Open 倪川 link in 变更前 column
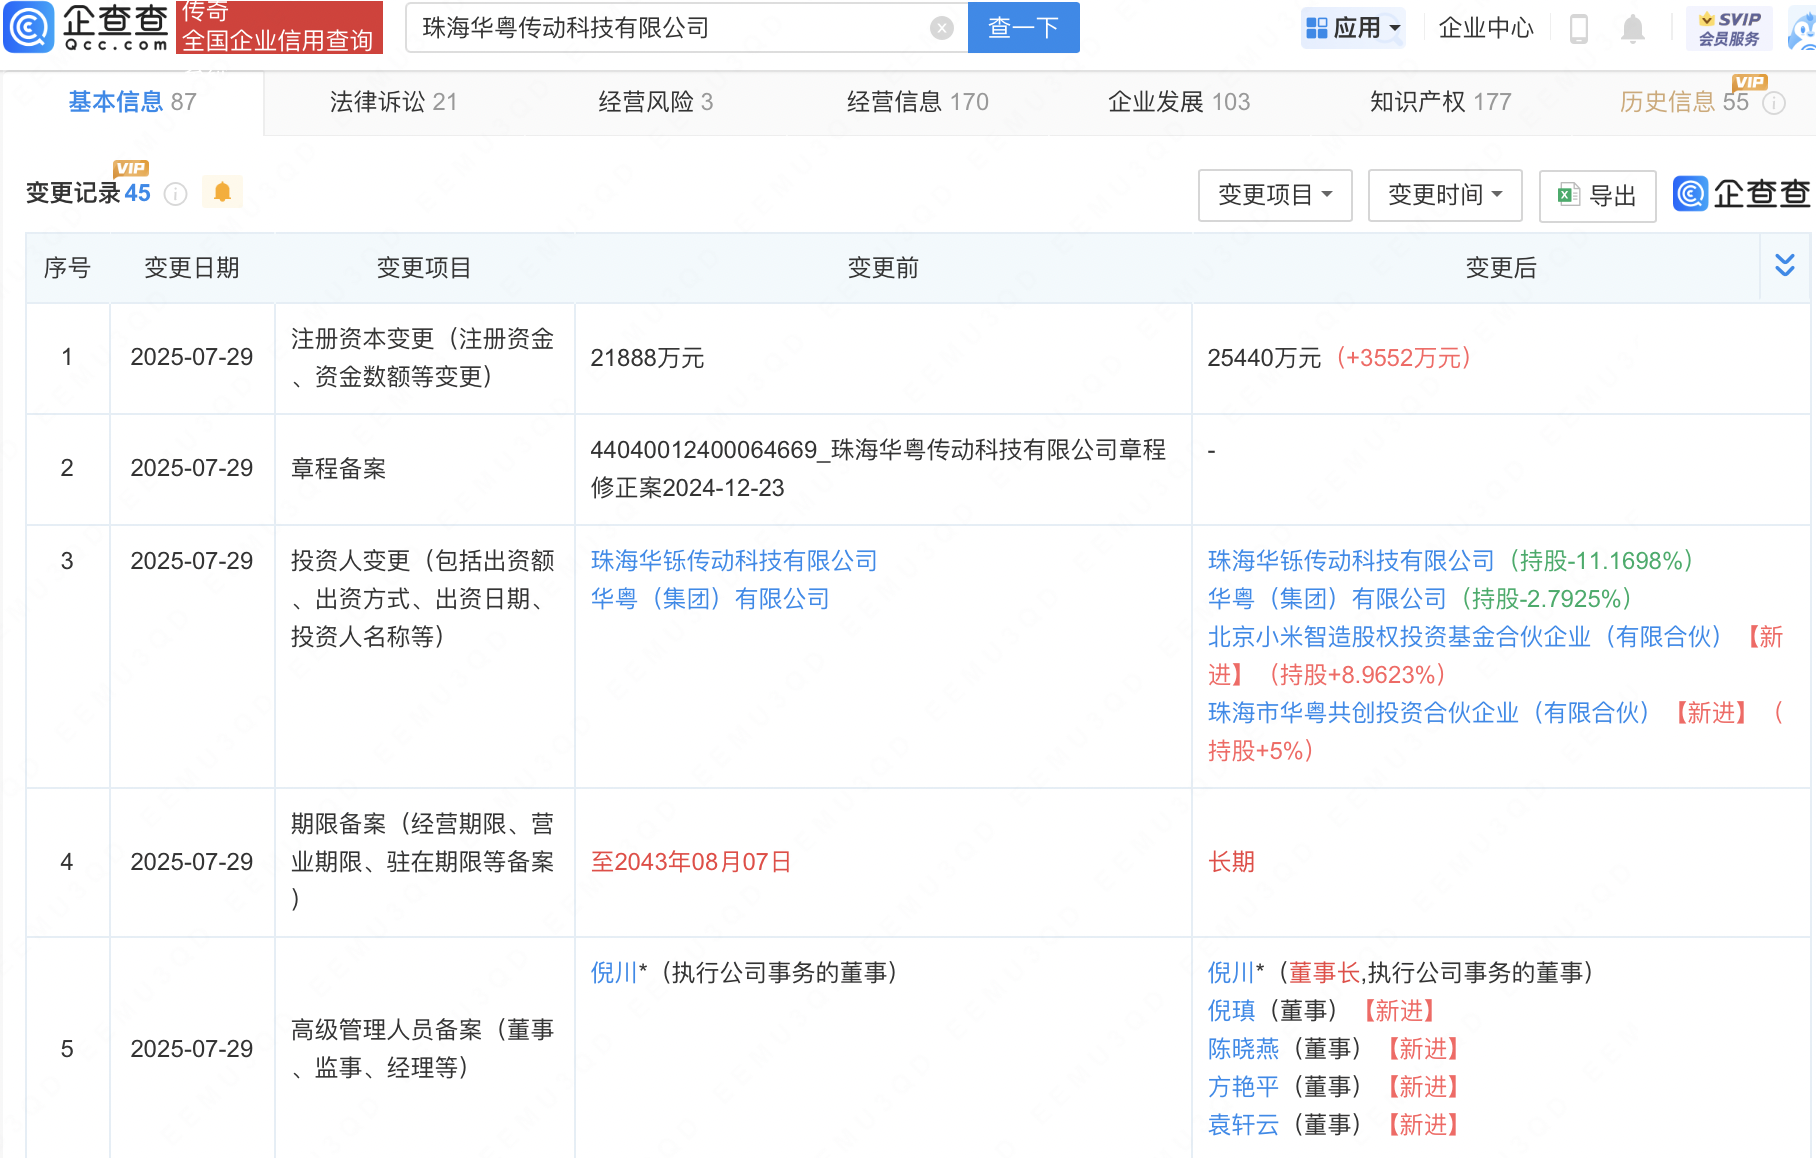The width and height of the screenshot is (1816, 1158). tap(614, 973)
